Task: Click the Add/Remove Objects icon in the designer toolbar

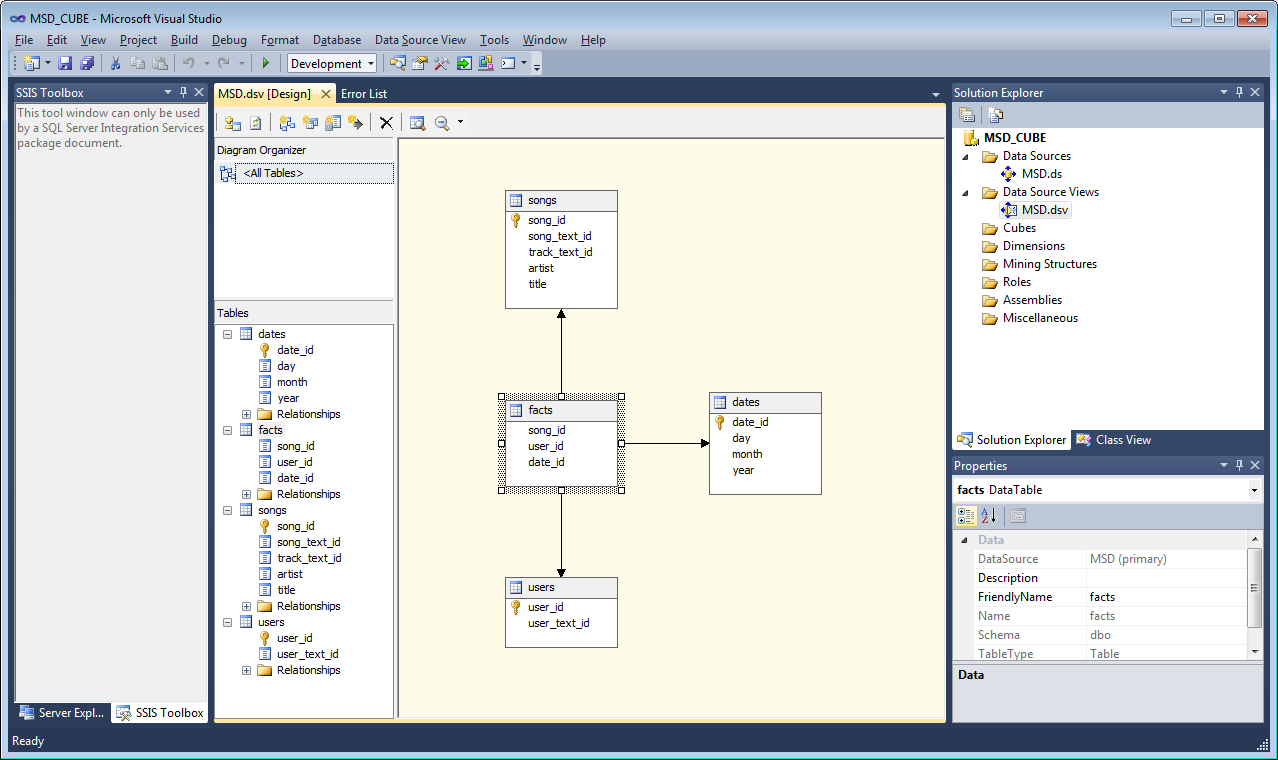Action: 233,123
